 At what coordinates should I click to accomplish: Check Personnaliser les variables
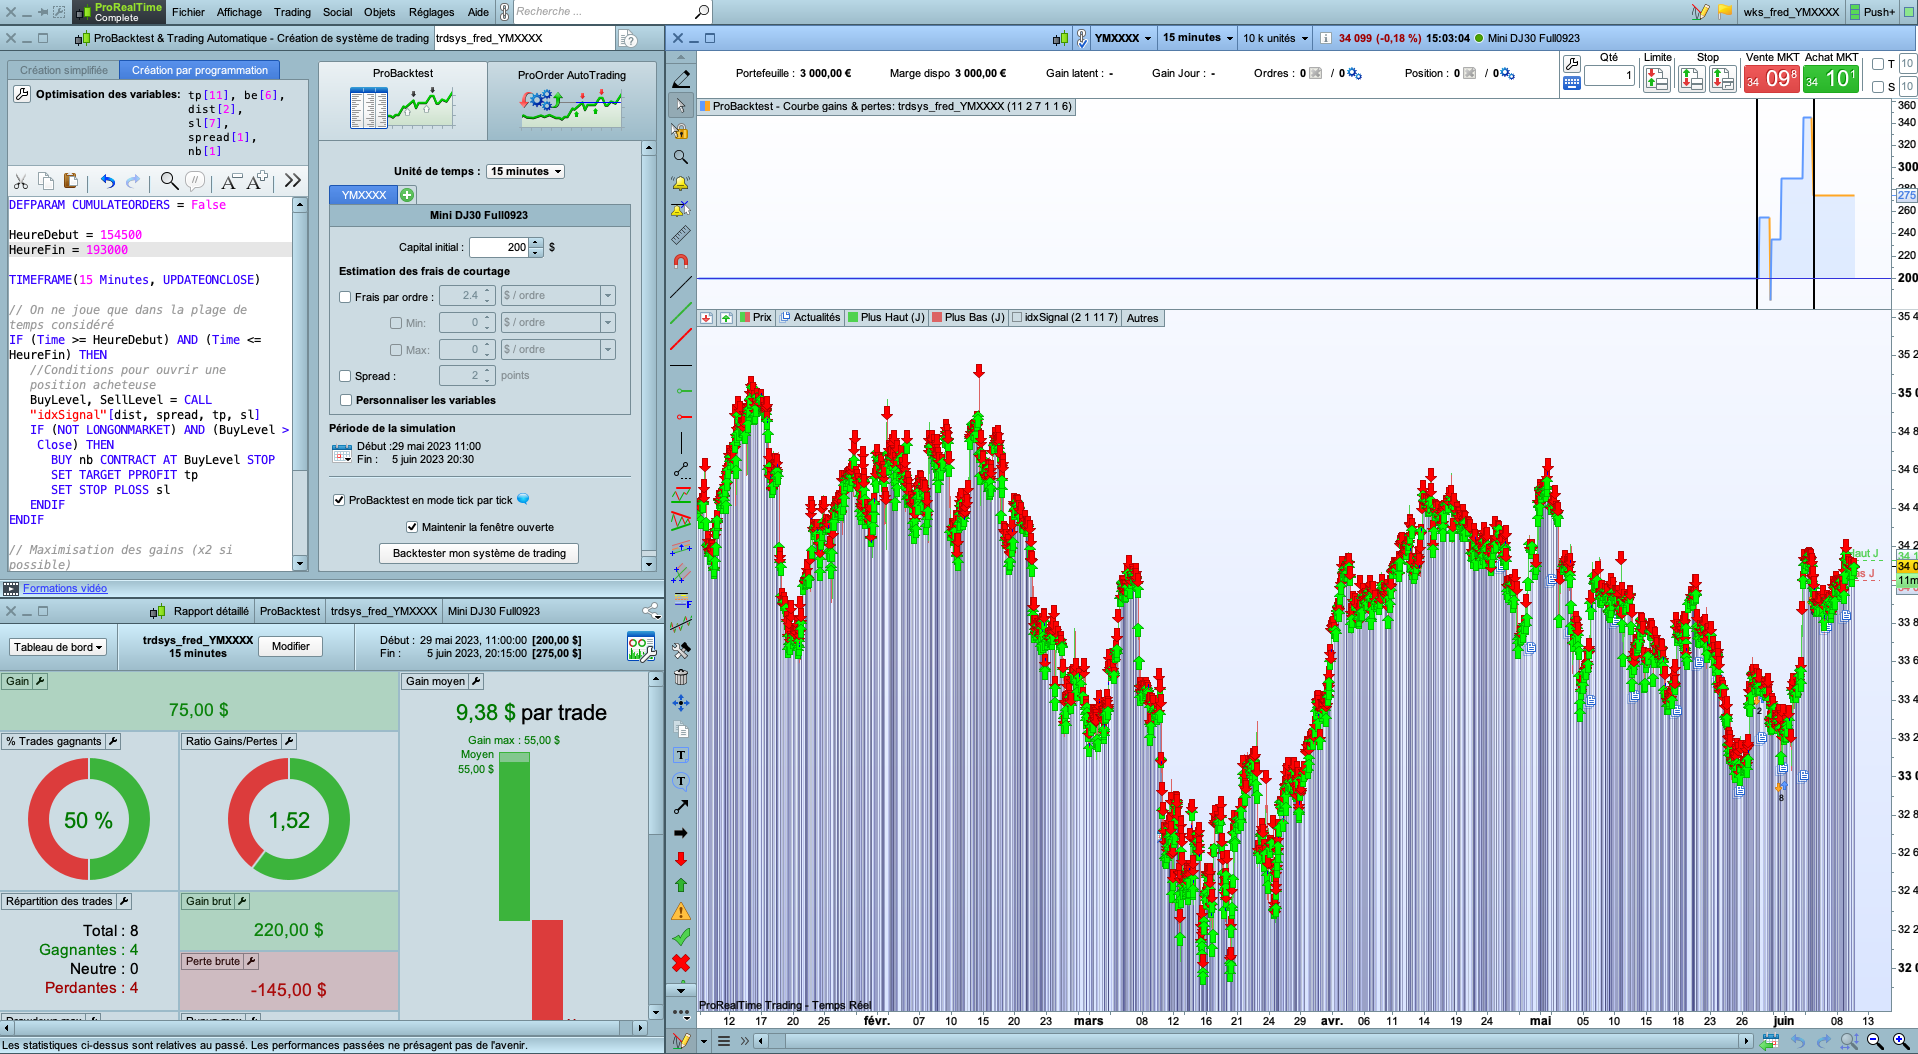click(x=346, y=400)
